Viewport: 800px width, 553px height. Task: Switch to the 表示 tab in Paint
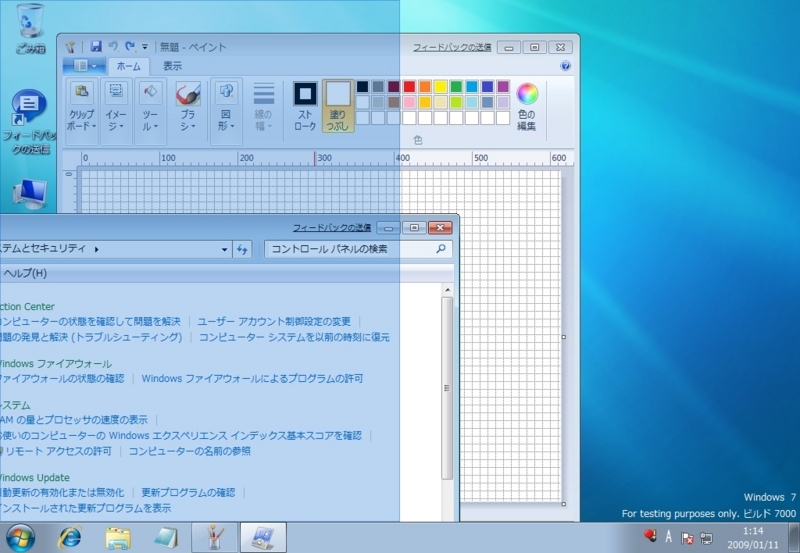(172, 66)
